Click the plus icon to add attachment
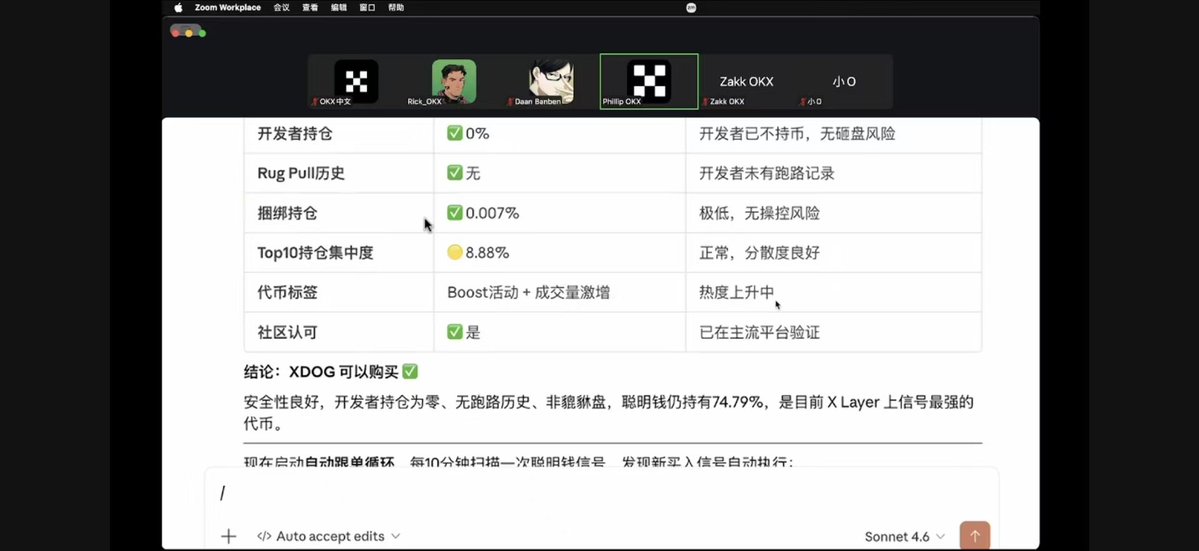Screen dimensions: 1199x551 pos(228,536)
